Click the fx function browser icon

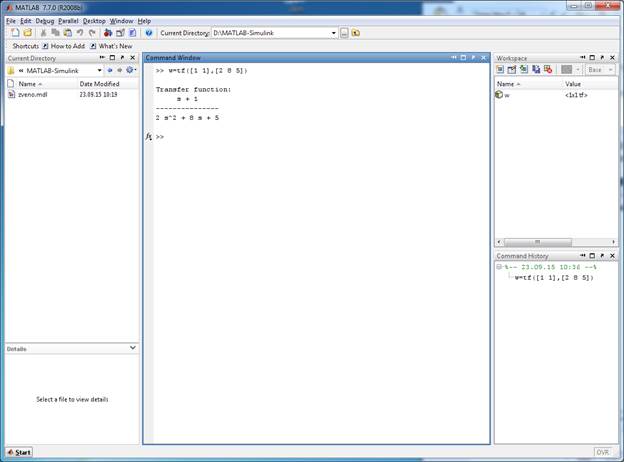[148, 136]
